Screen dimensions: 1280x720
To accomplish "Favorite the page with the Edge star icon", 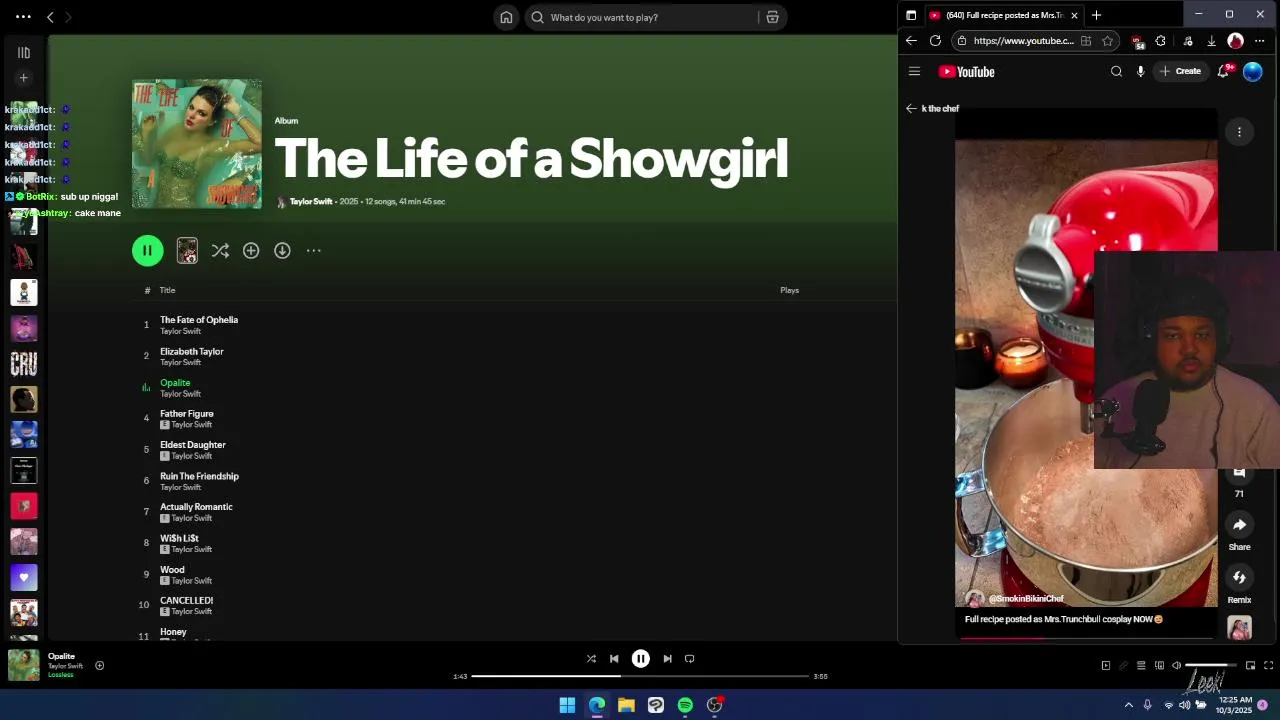I will coord(1107,41).
